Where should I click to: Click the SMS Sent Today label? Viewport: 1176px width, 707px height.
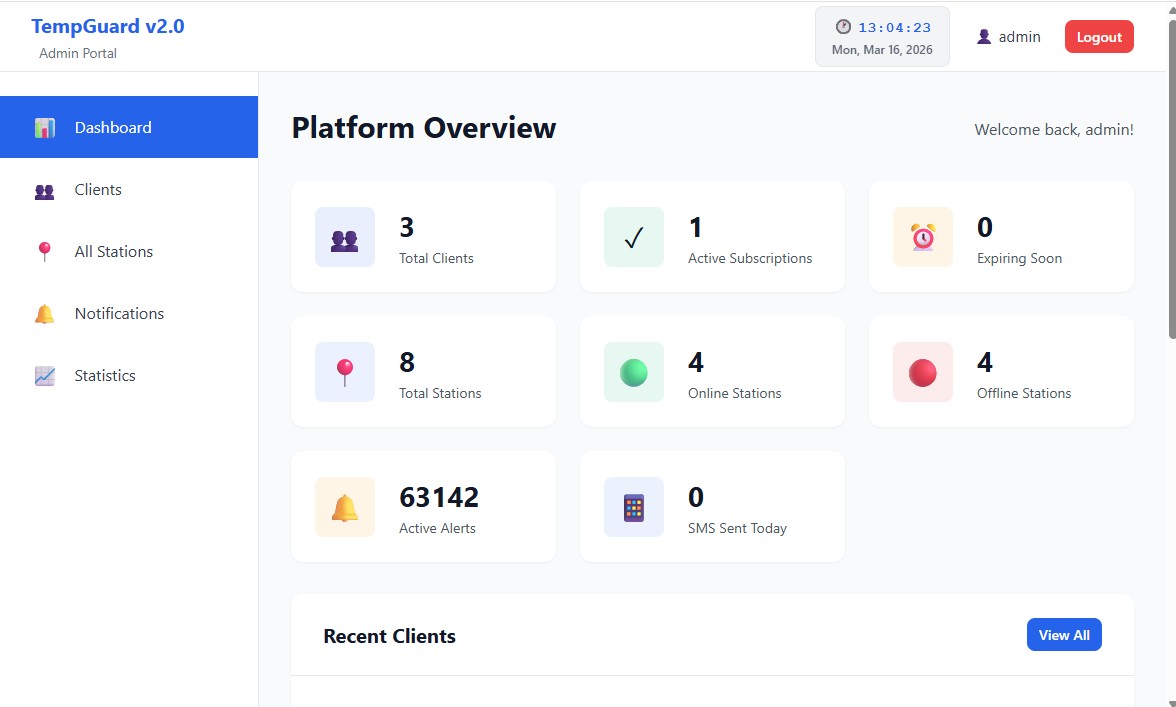(x=737, y=528)
